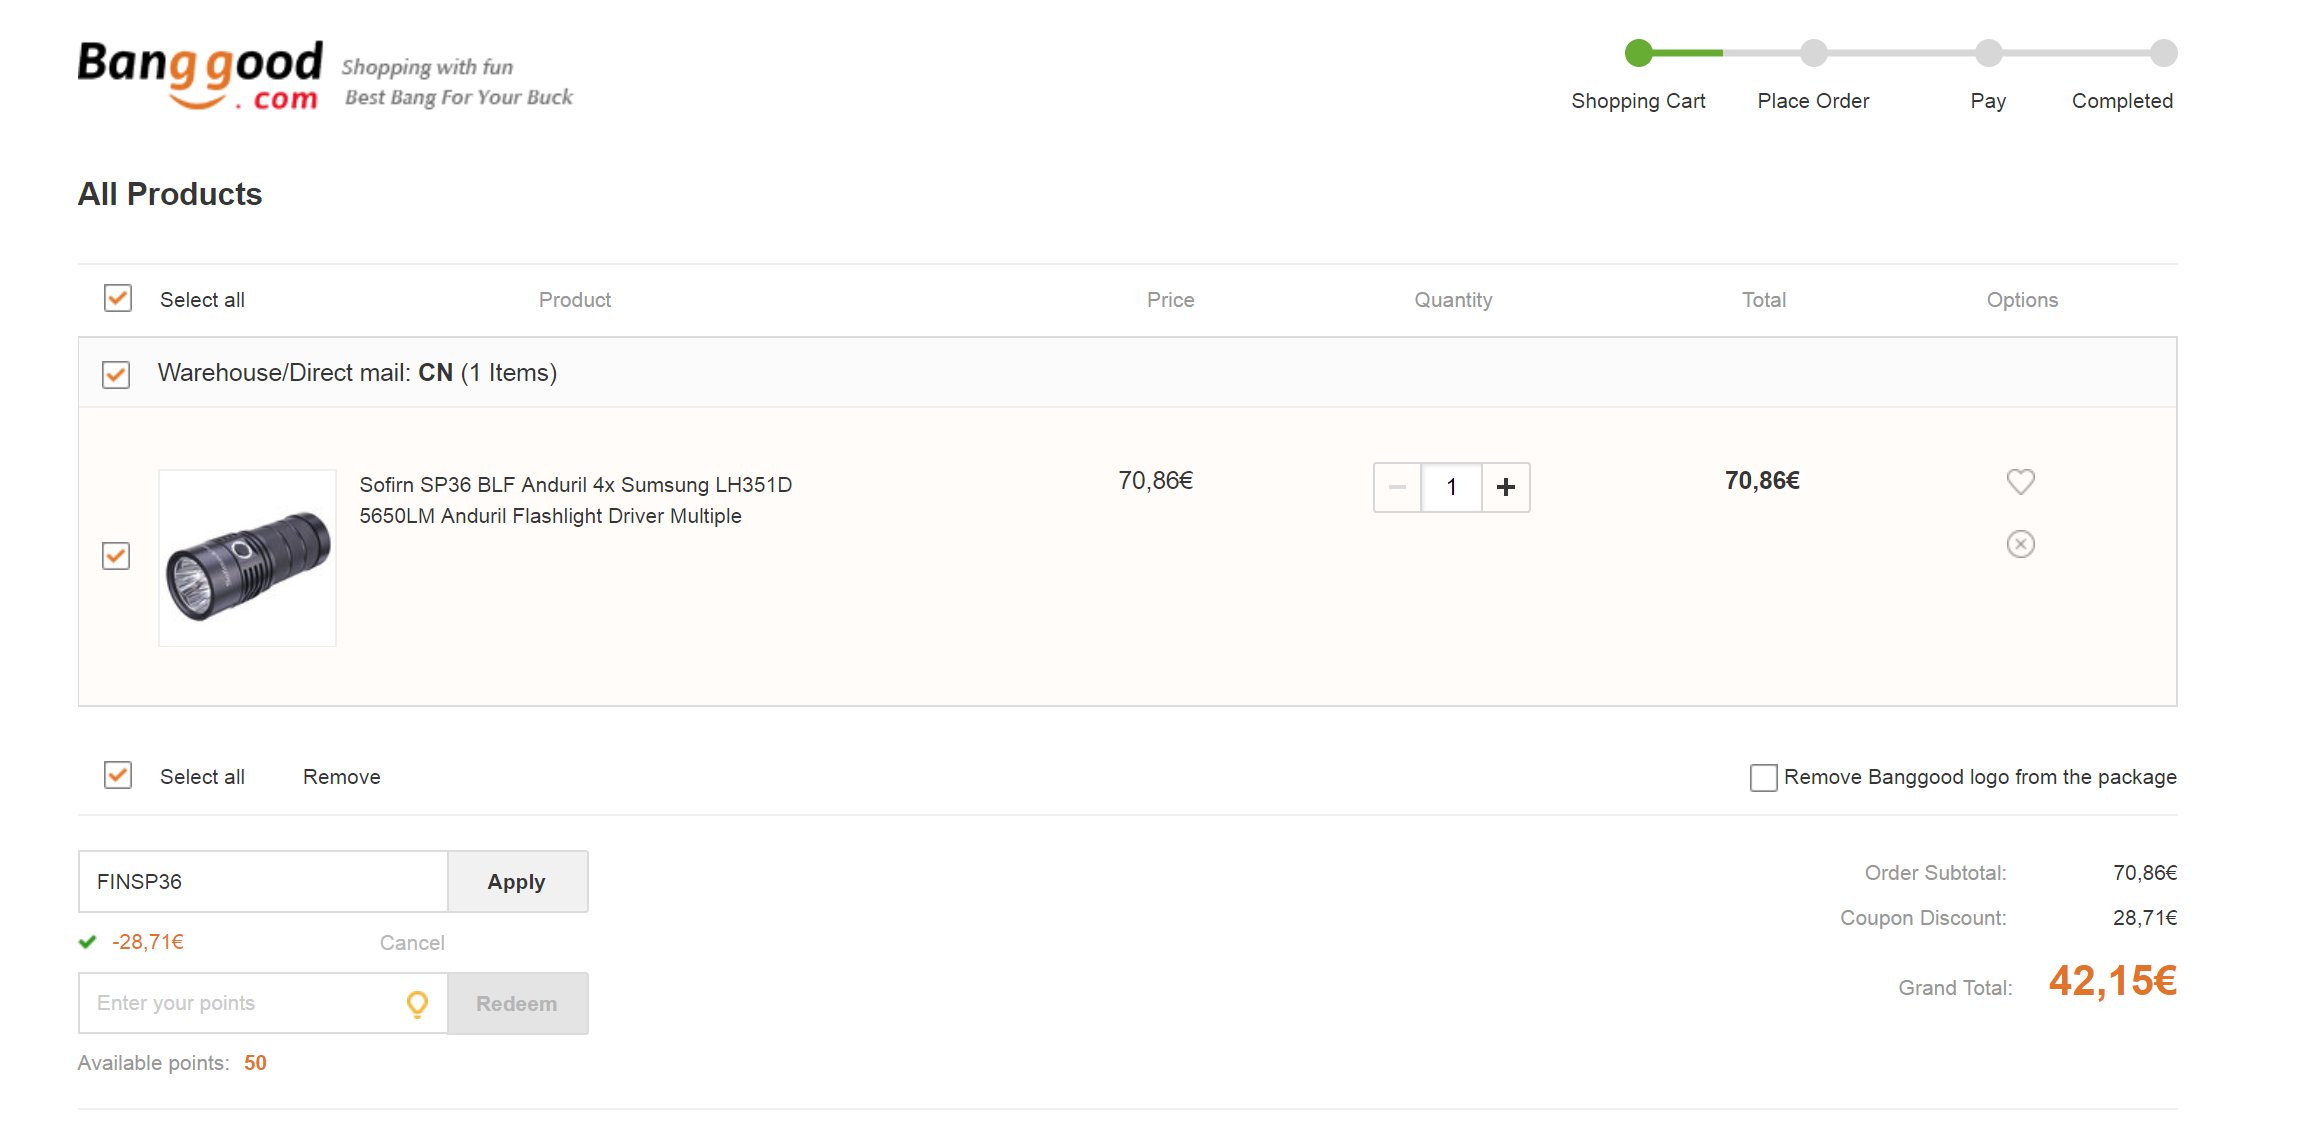Increase quantity with the plus button

[x=1505, y=487]
